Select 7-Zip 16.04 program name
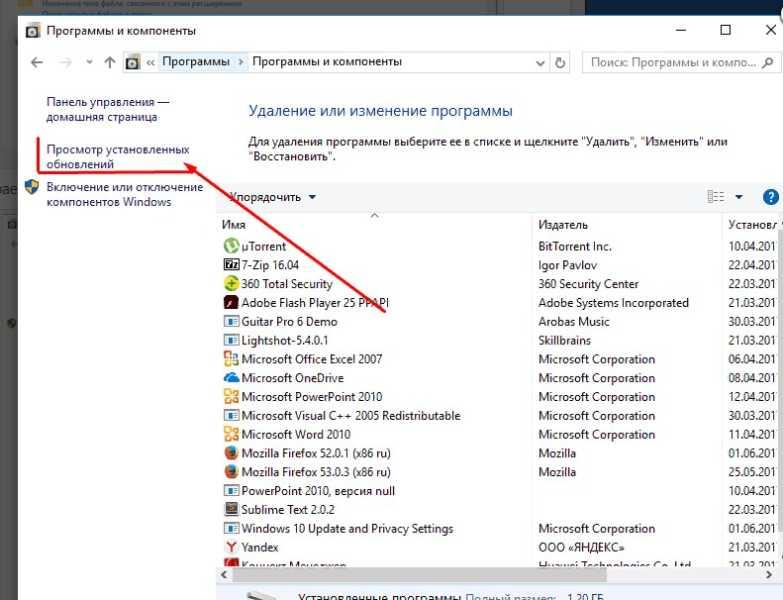This screenshot has width=783, height=600. [270, 265]
